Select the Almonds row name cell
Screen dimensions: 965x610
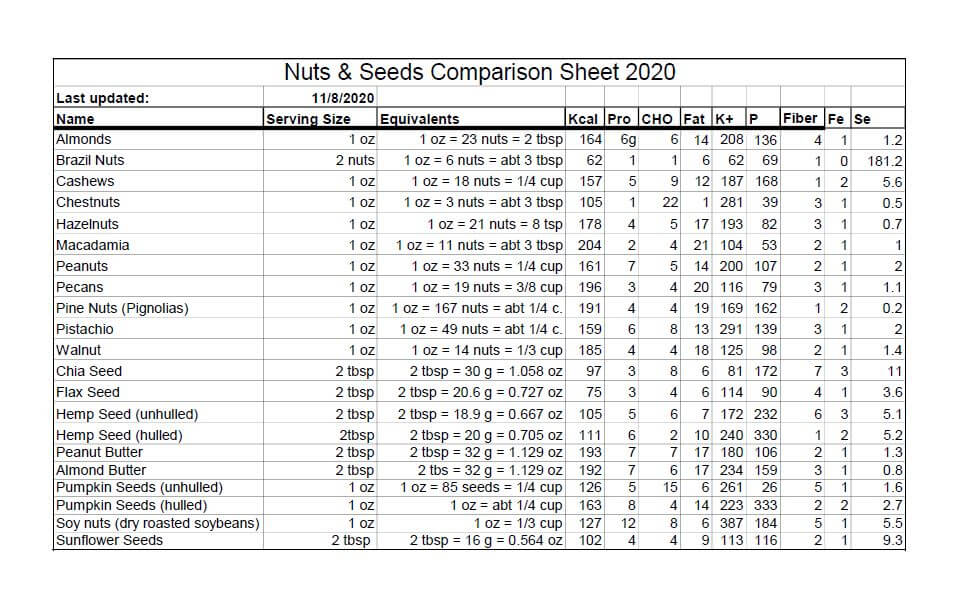84,140
